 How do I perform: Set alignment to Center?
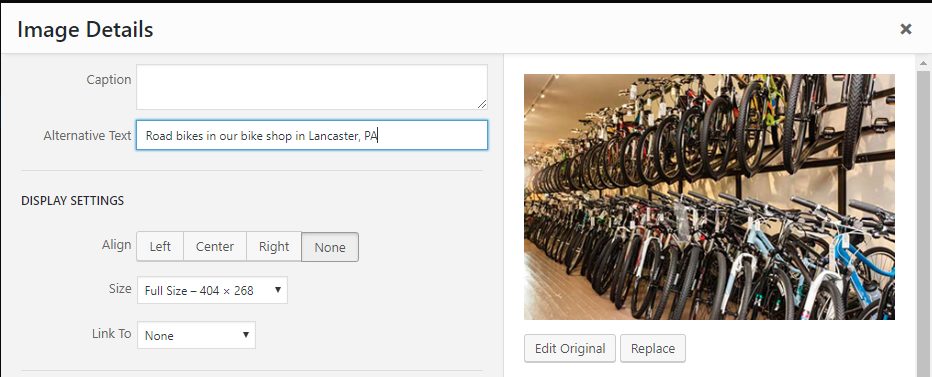click(215, 246)
